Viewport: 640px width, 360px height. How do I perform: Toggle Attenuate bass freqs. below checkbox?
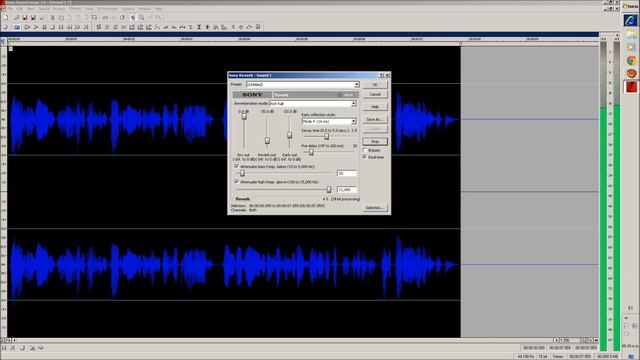tap(237, 167)
